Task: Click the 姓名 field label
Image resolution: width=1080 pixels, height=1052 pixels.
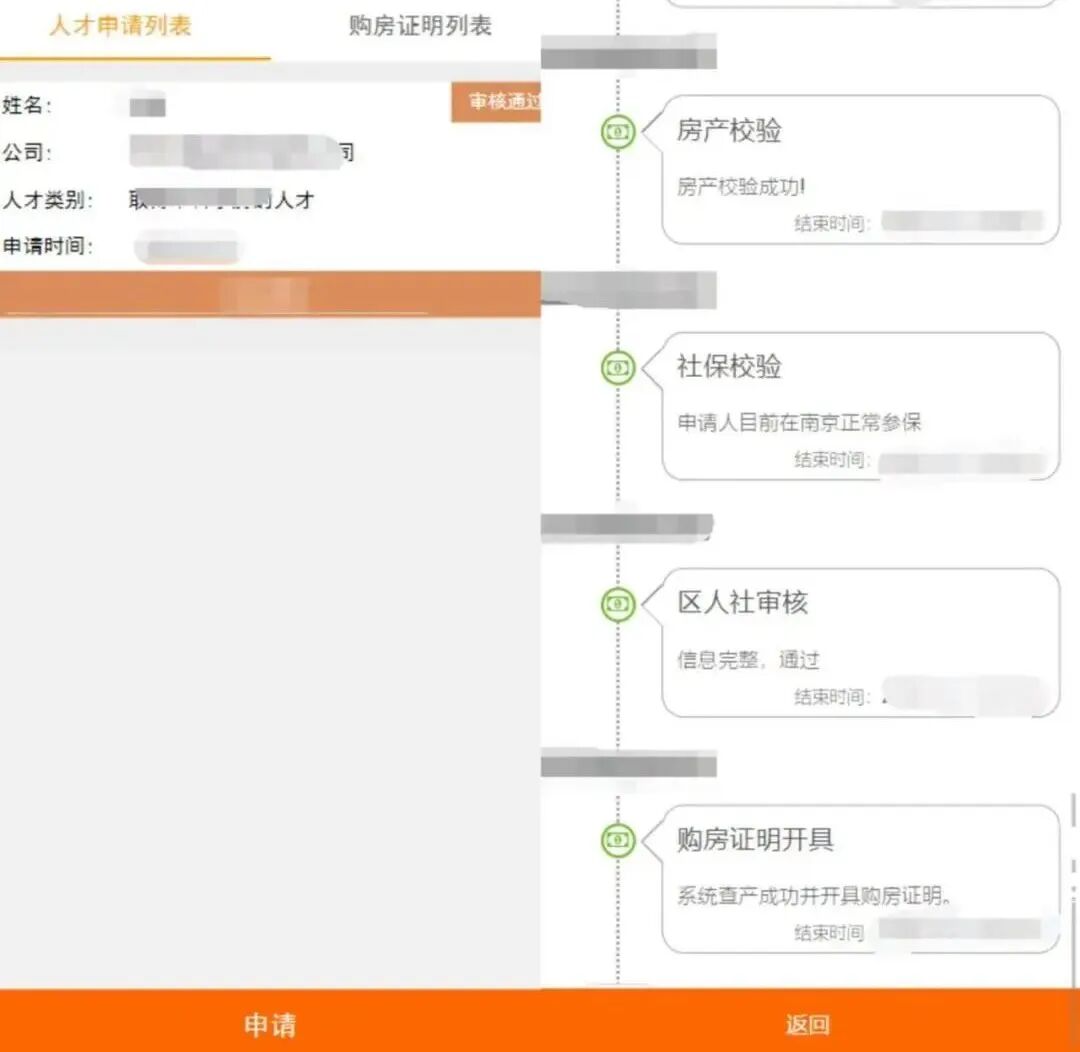Action: click(27, 105)
